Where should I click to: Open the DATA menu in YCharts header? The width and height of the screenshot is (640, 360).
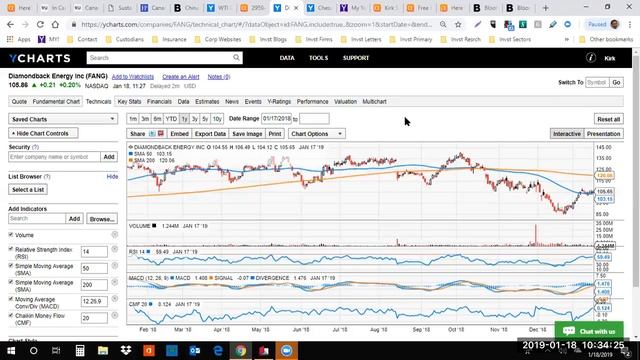(287, 58)
